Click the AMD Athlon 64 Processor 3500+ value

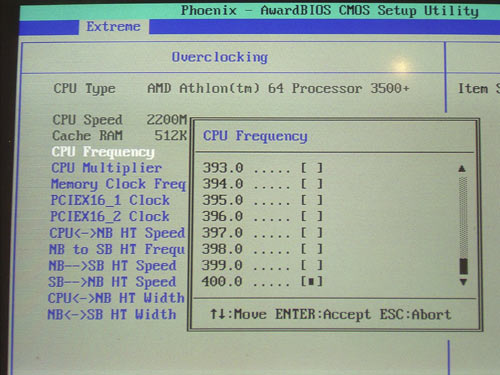(278, 88)
